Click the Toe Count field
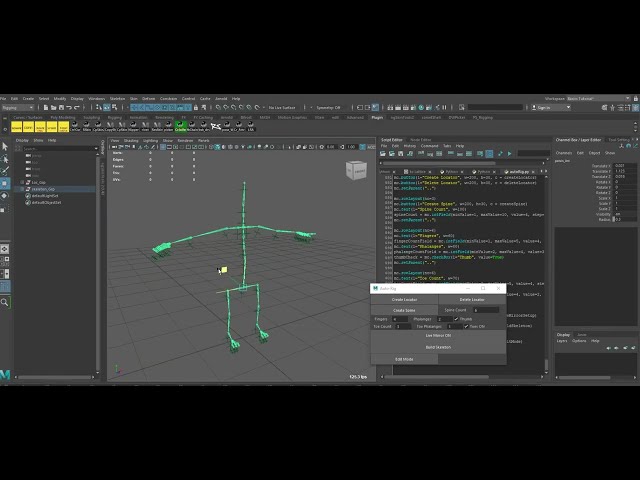The width and height of the screenshot is (640, 480). [403, 327]
